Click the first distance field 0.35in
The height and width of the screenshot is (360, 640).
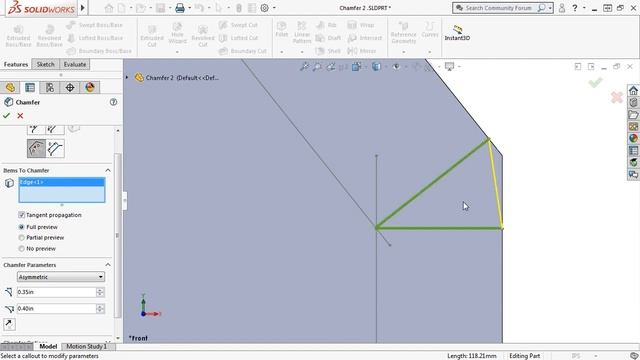coord(56,292)
